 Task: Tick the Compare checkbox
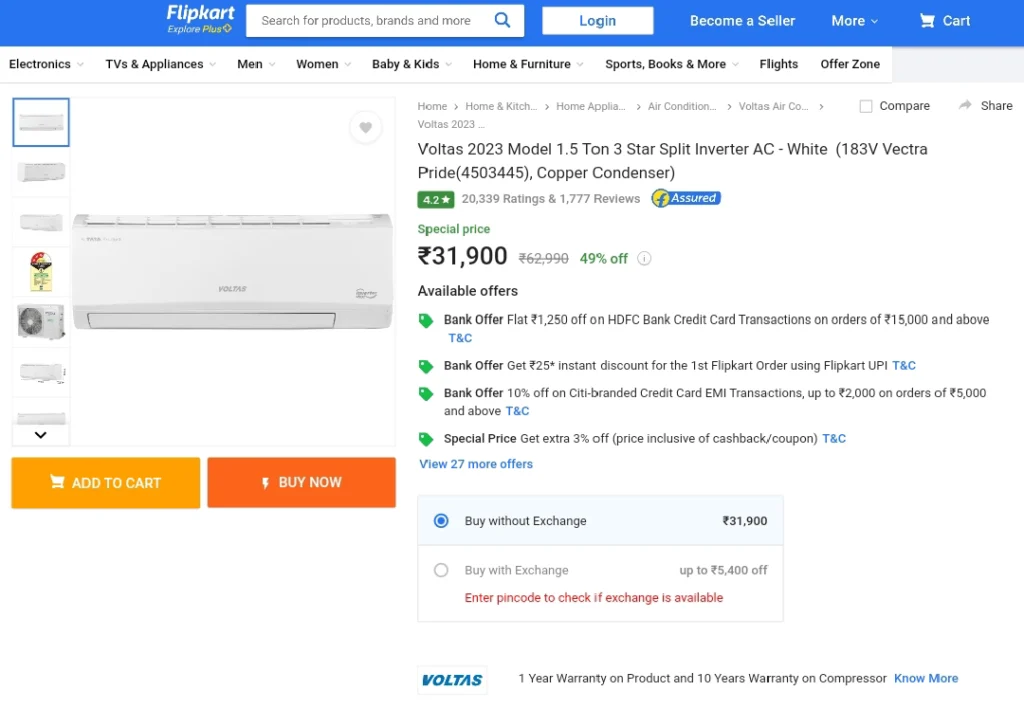coord(866,106)
